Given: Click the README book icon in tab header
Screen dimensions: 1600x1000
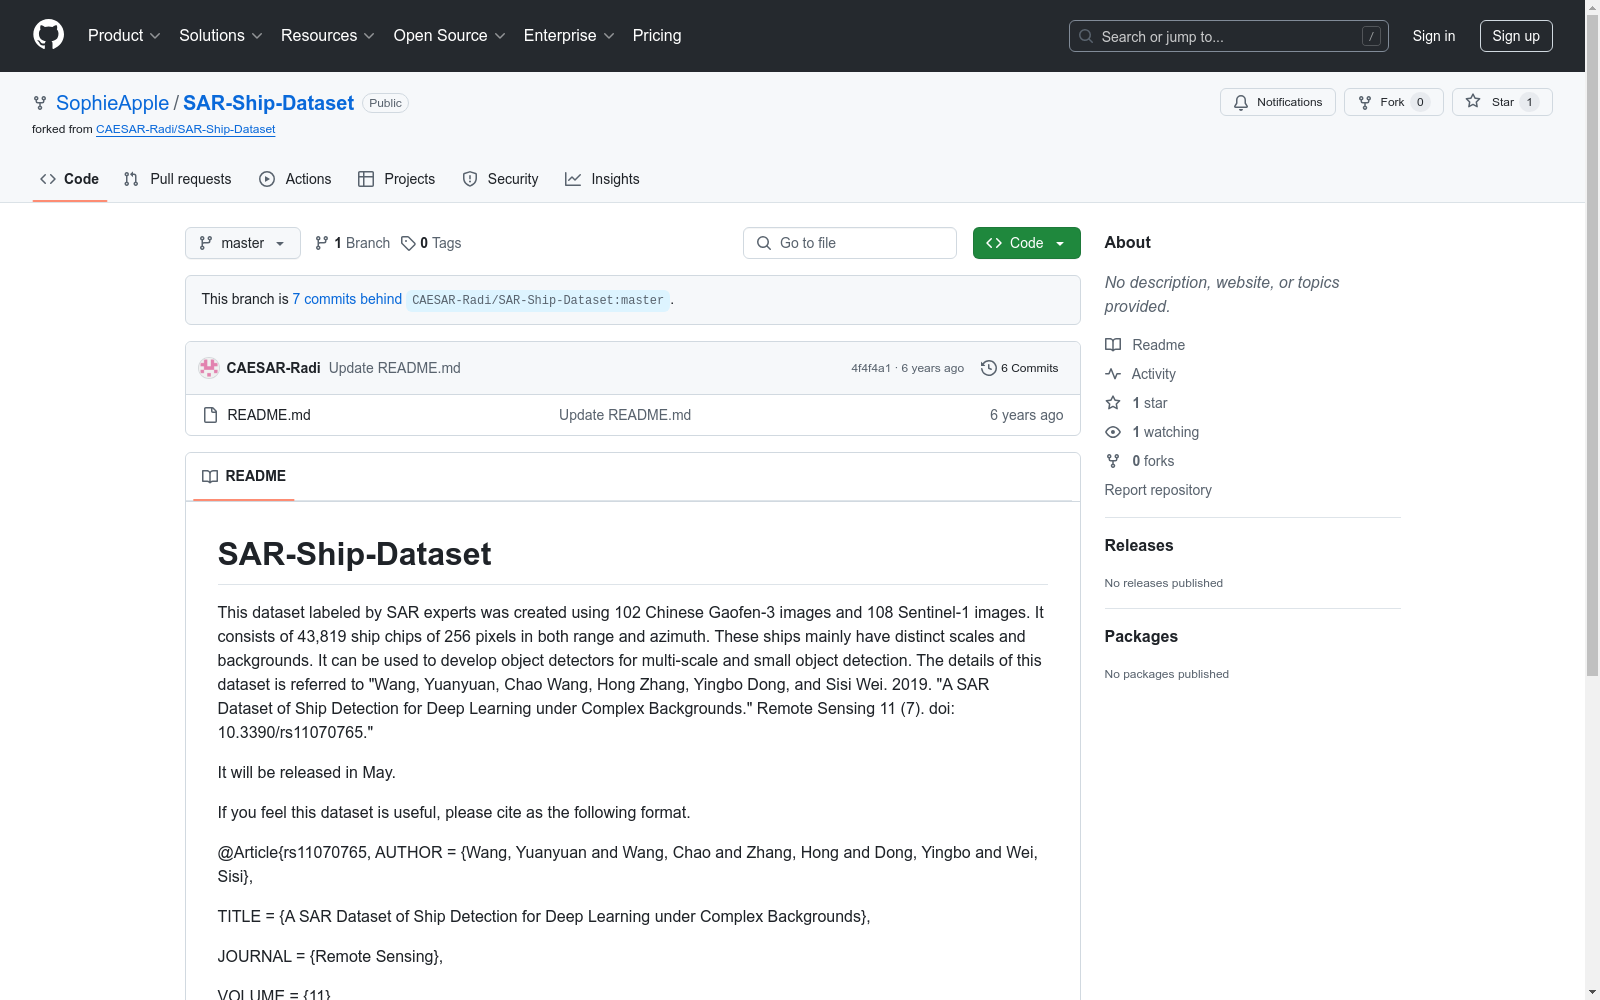Looking at the screenshot, I should (x=210, y=476).
